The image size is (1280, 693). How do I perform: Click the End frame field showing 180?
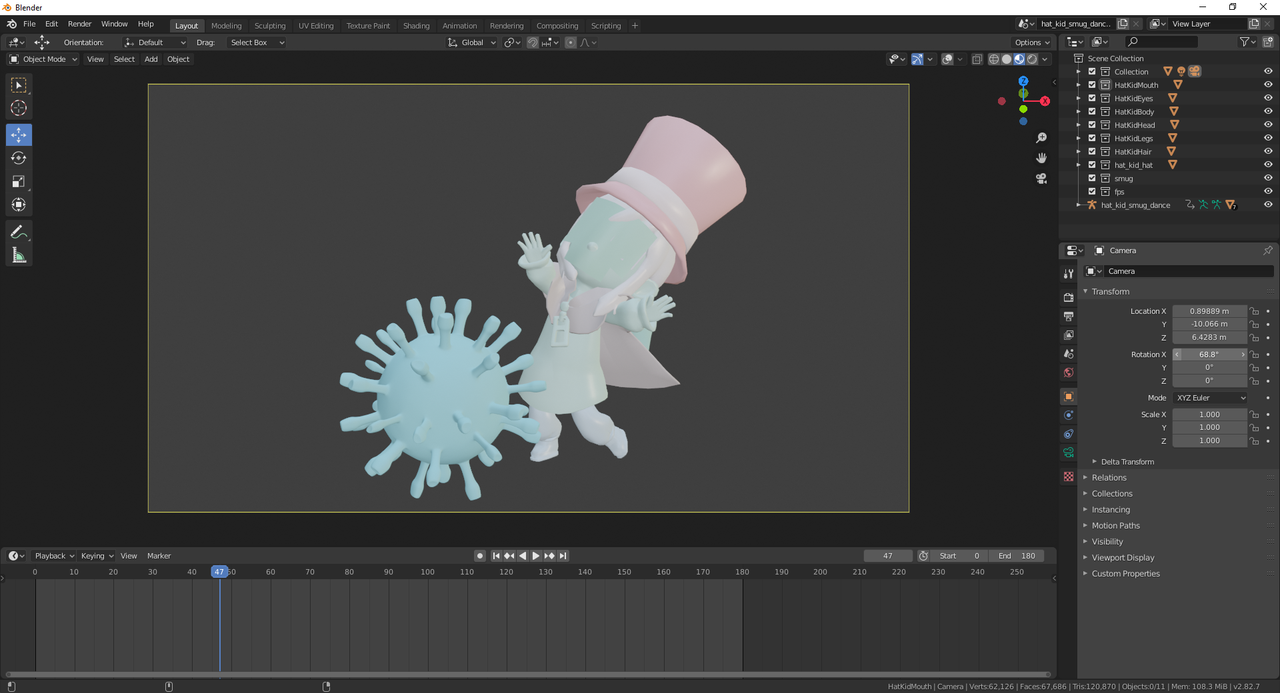[1017, 556]
